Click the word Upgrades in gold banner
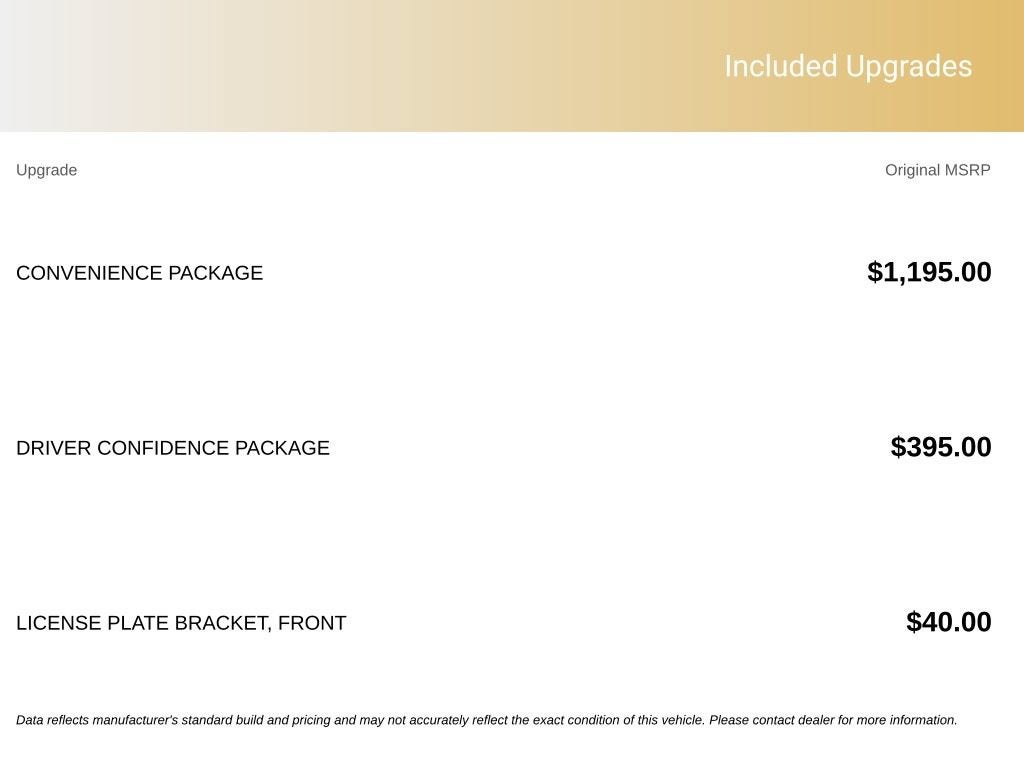The image size is (1024, 768). click(908, 67)
